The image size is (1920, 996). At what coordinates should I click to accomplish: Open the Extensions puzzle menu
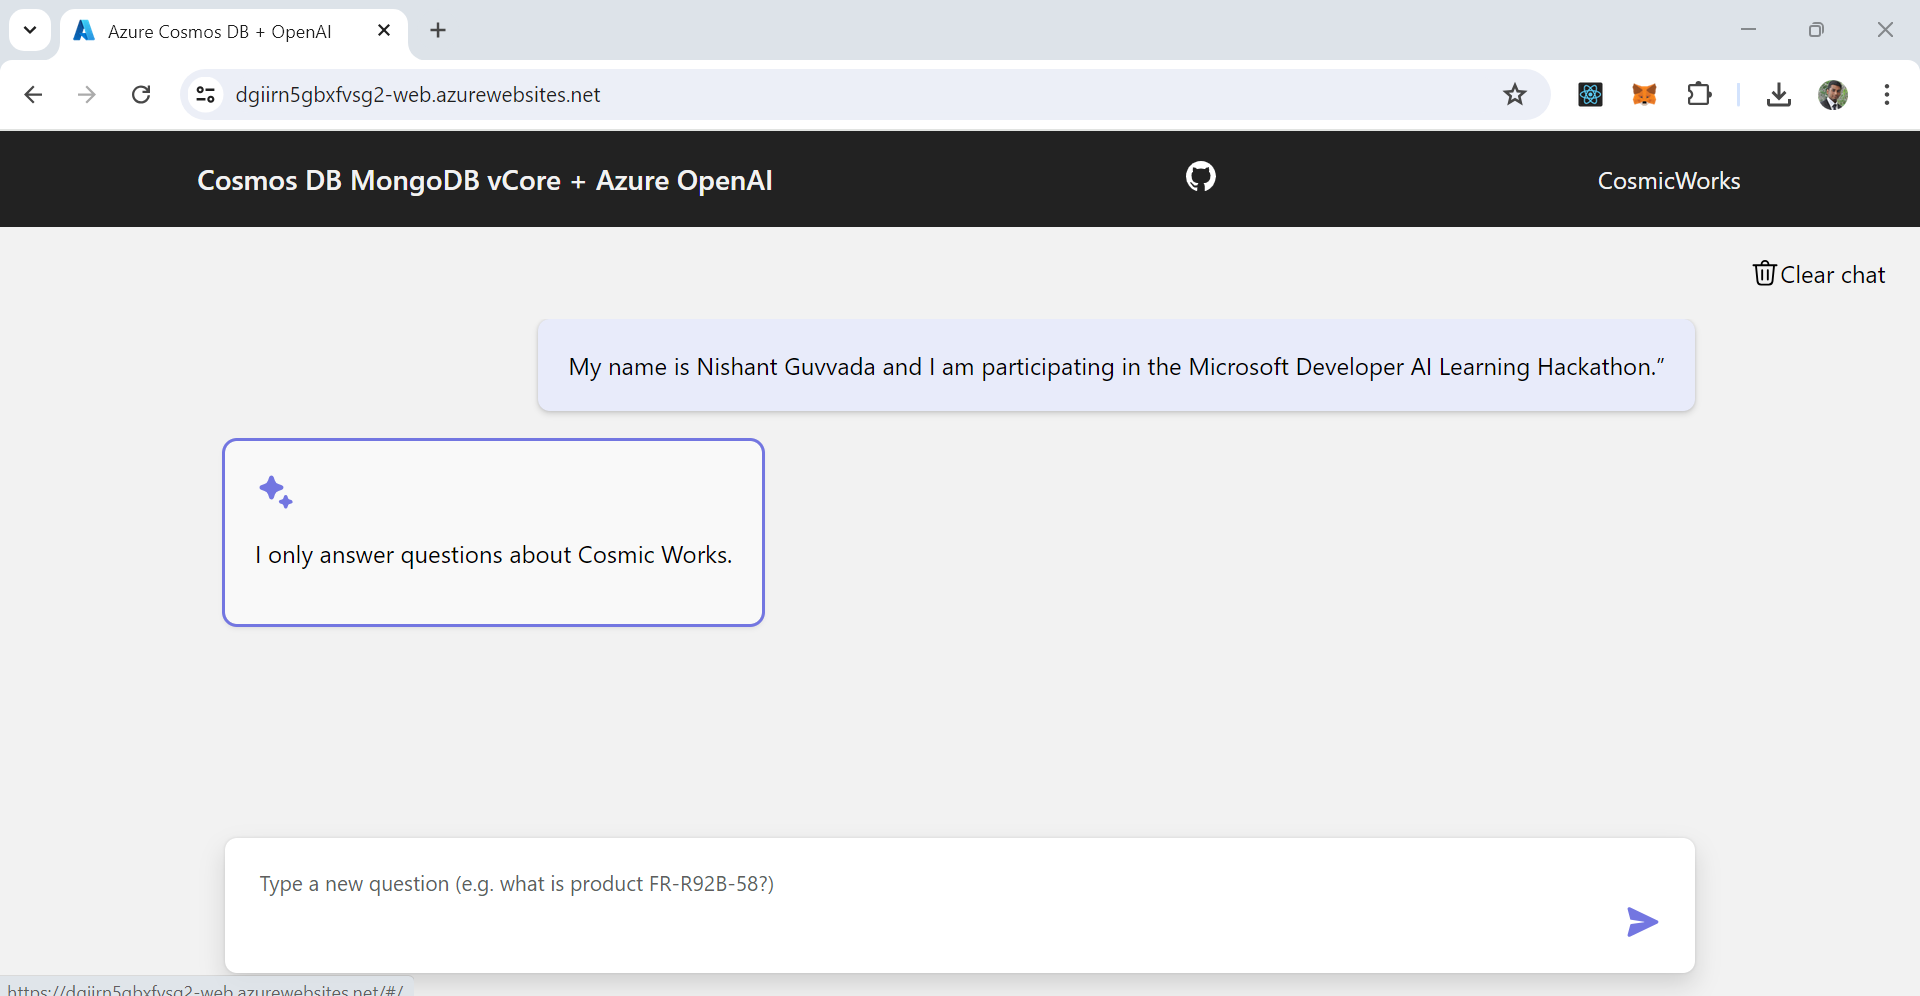(x=1699, y=95)
